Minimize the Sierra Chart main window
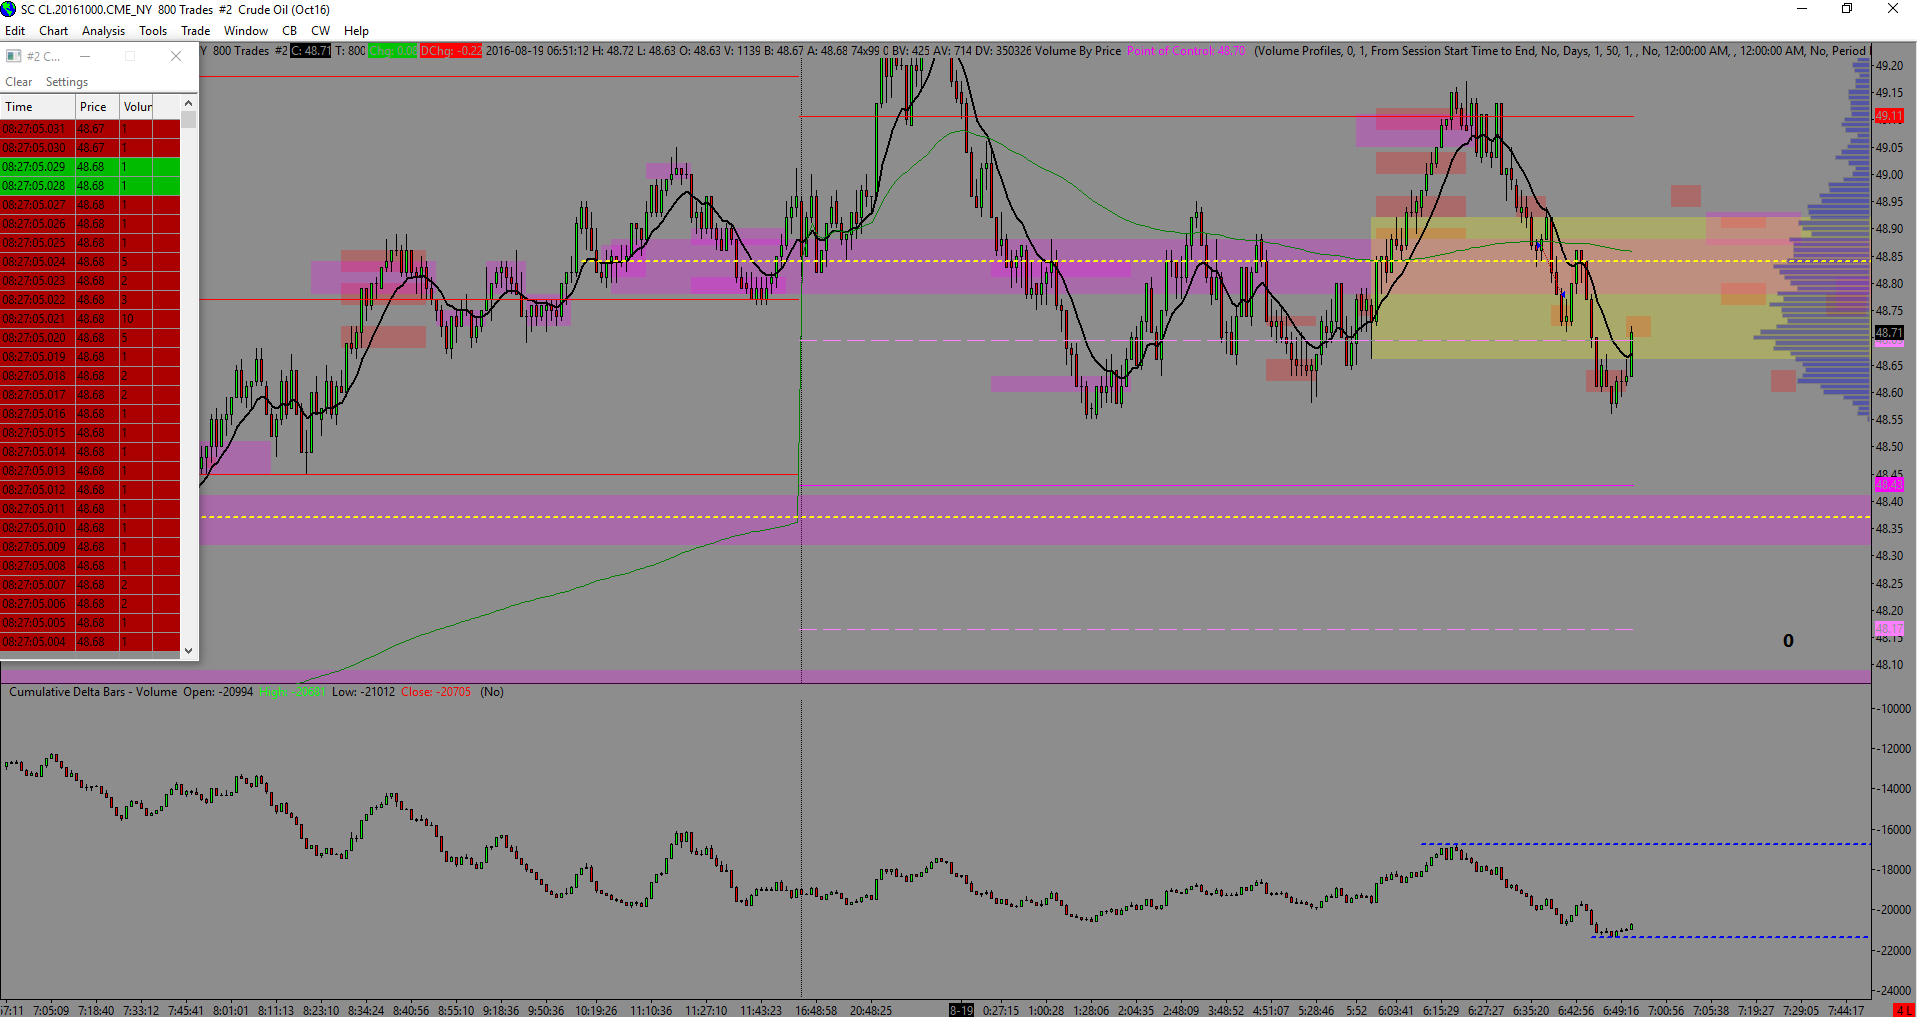 [1802, 9]
